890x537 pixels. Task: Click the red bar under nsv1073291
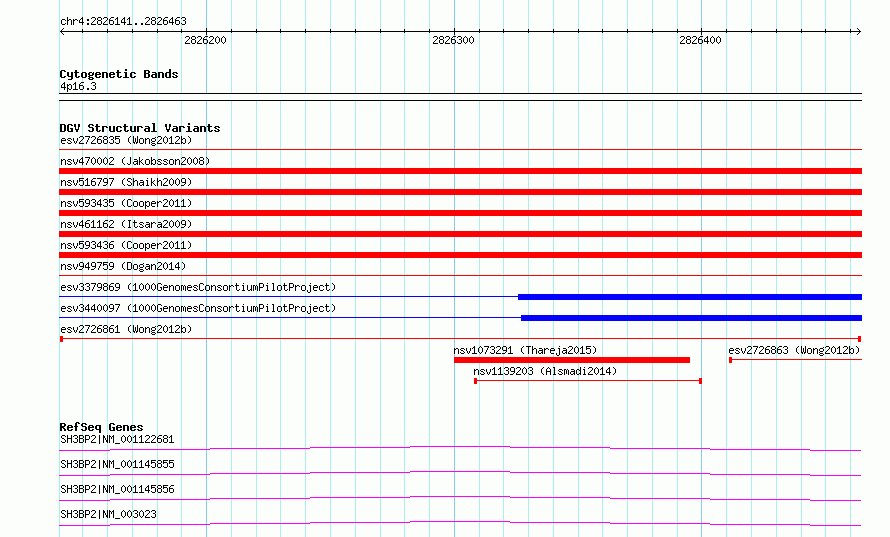tap(572, 360)
